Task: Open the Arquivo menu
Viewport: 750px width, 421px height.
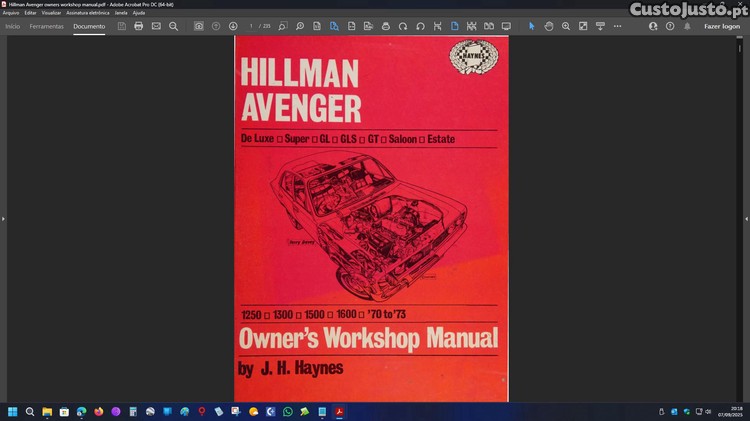Action: 11,13
